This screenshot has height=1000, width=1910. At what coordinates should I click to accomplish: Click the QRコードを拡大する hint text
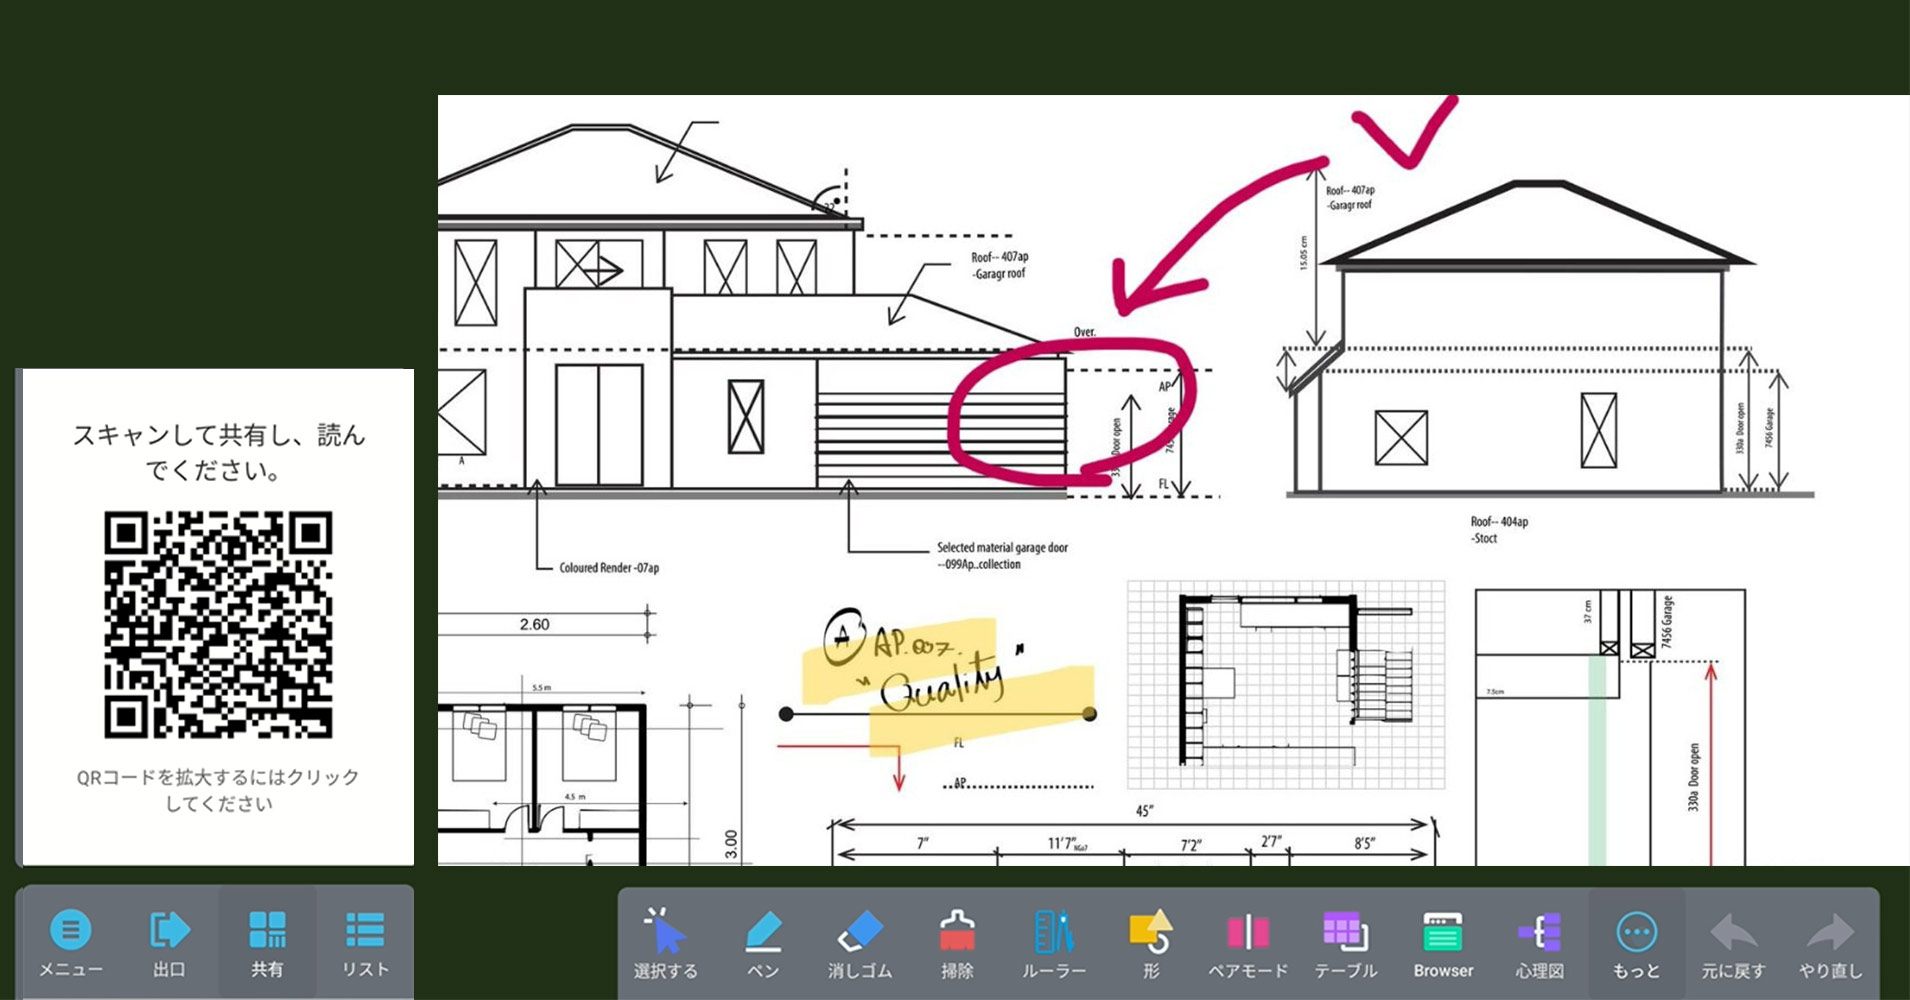pos(218,790)
